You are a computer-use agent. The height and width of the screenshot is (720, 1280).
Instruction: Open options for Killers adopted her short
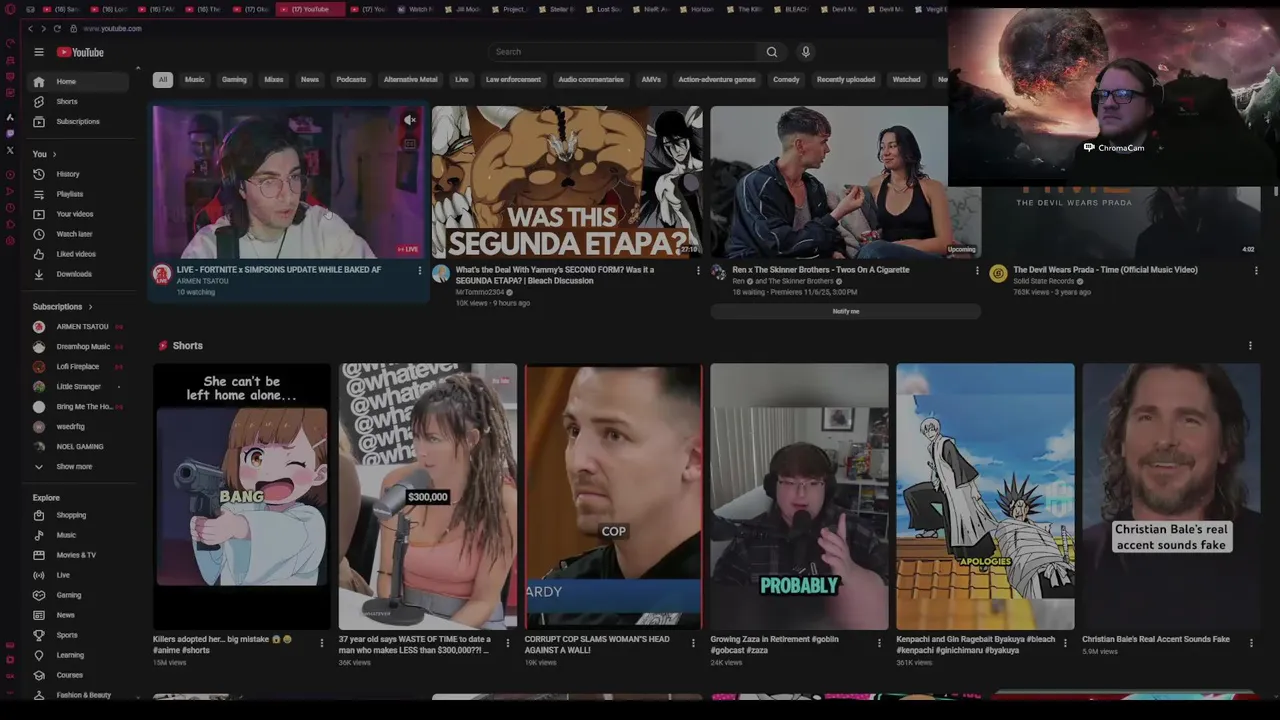(321, 643)
